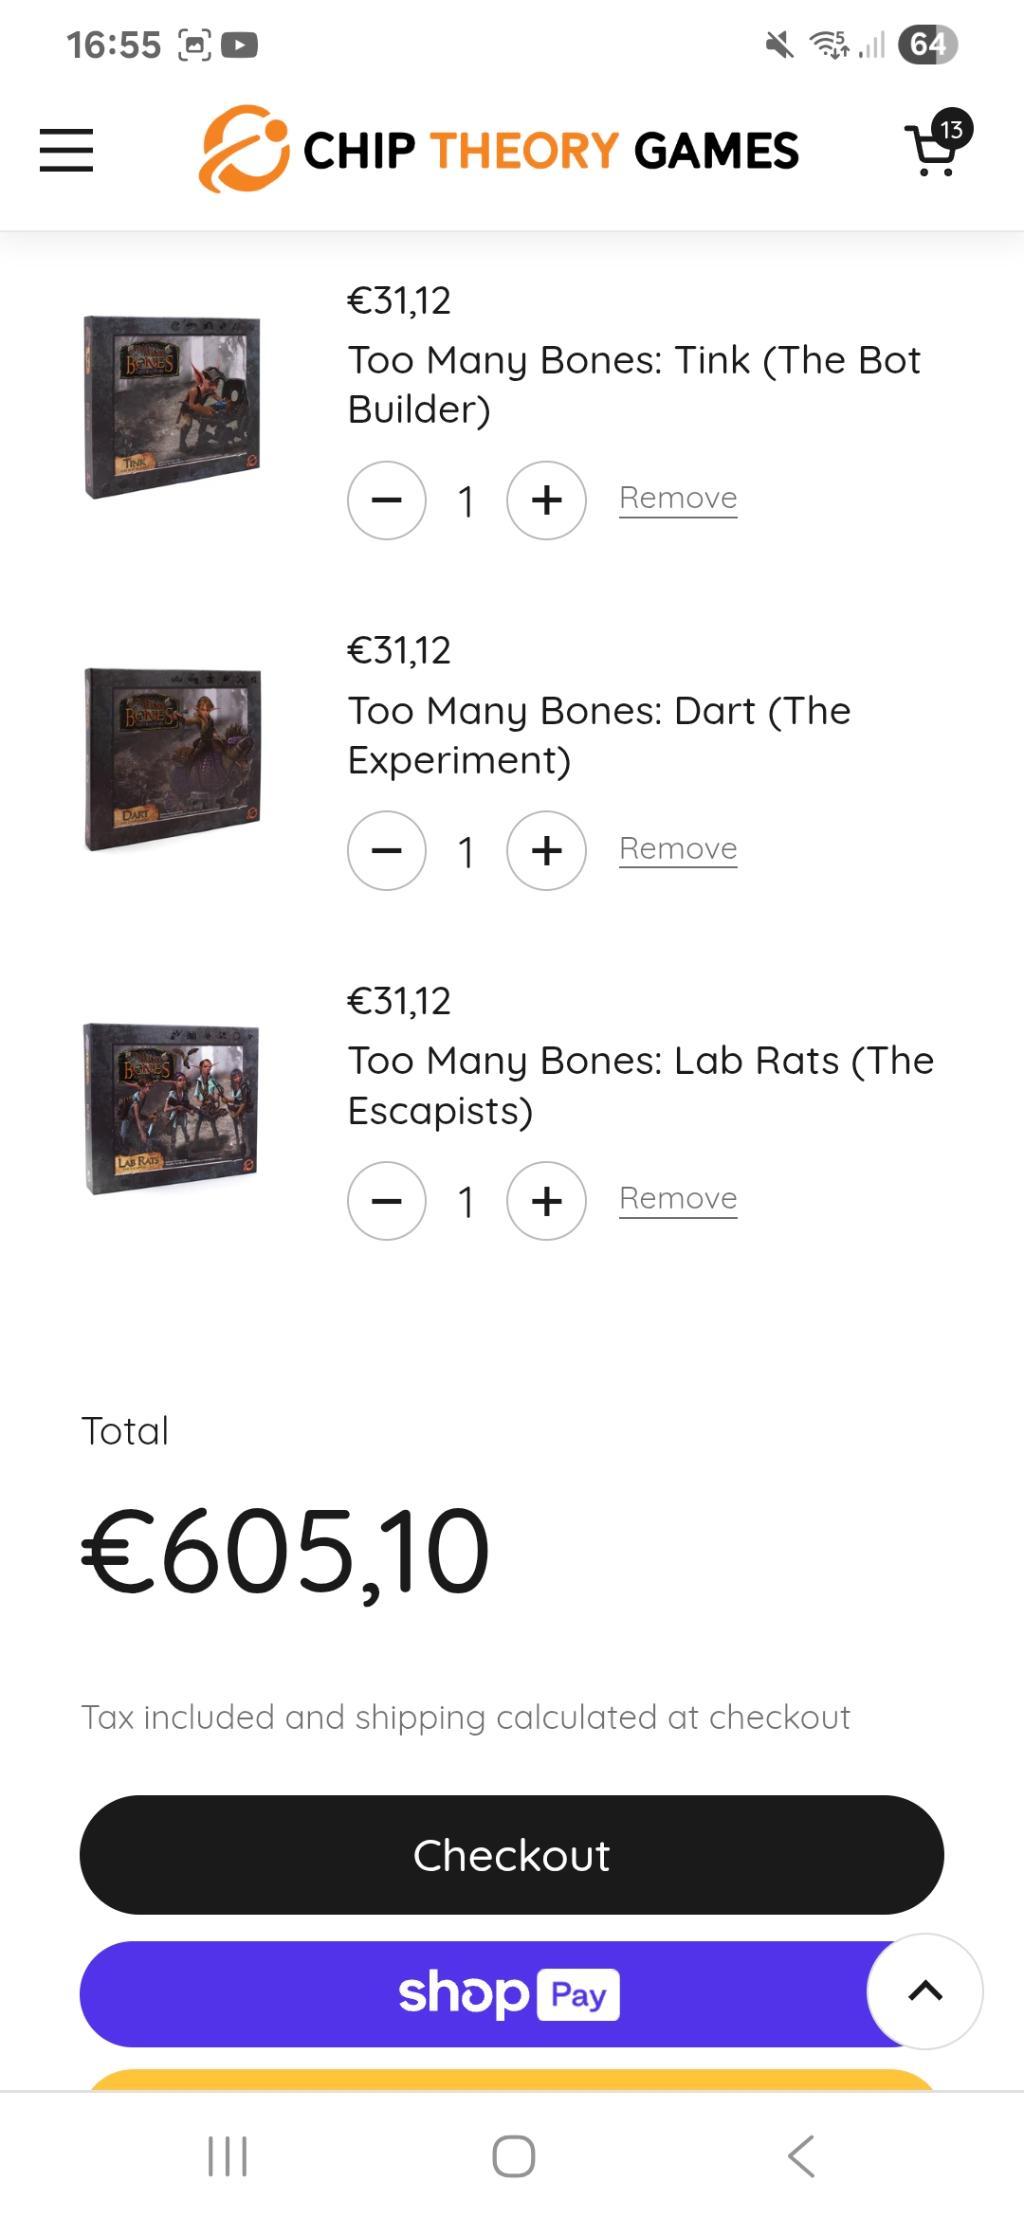
Task: Tap the scroll-to-top chevron button
Action: (x=925, y=1991)
